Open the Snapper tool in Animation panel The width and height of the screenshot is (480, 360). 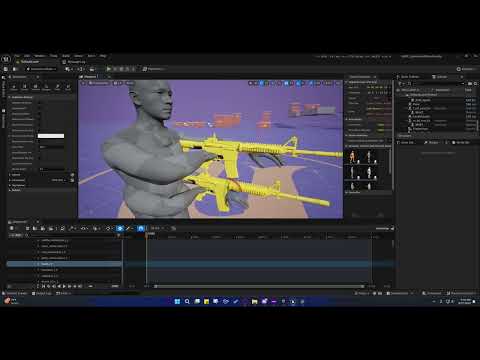pyautogui.click(x=46, y=87)
